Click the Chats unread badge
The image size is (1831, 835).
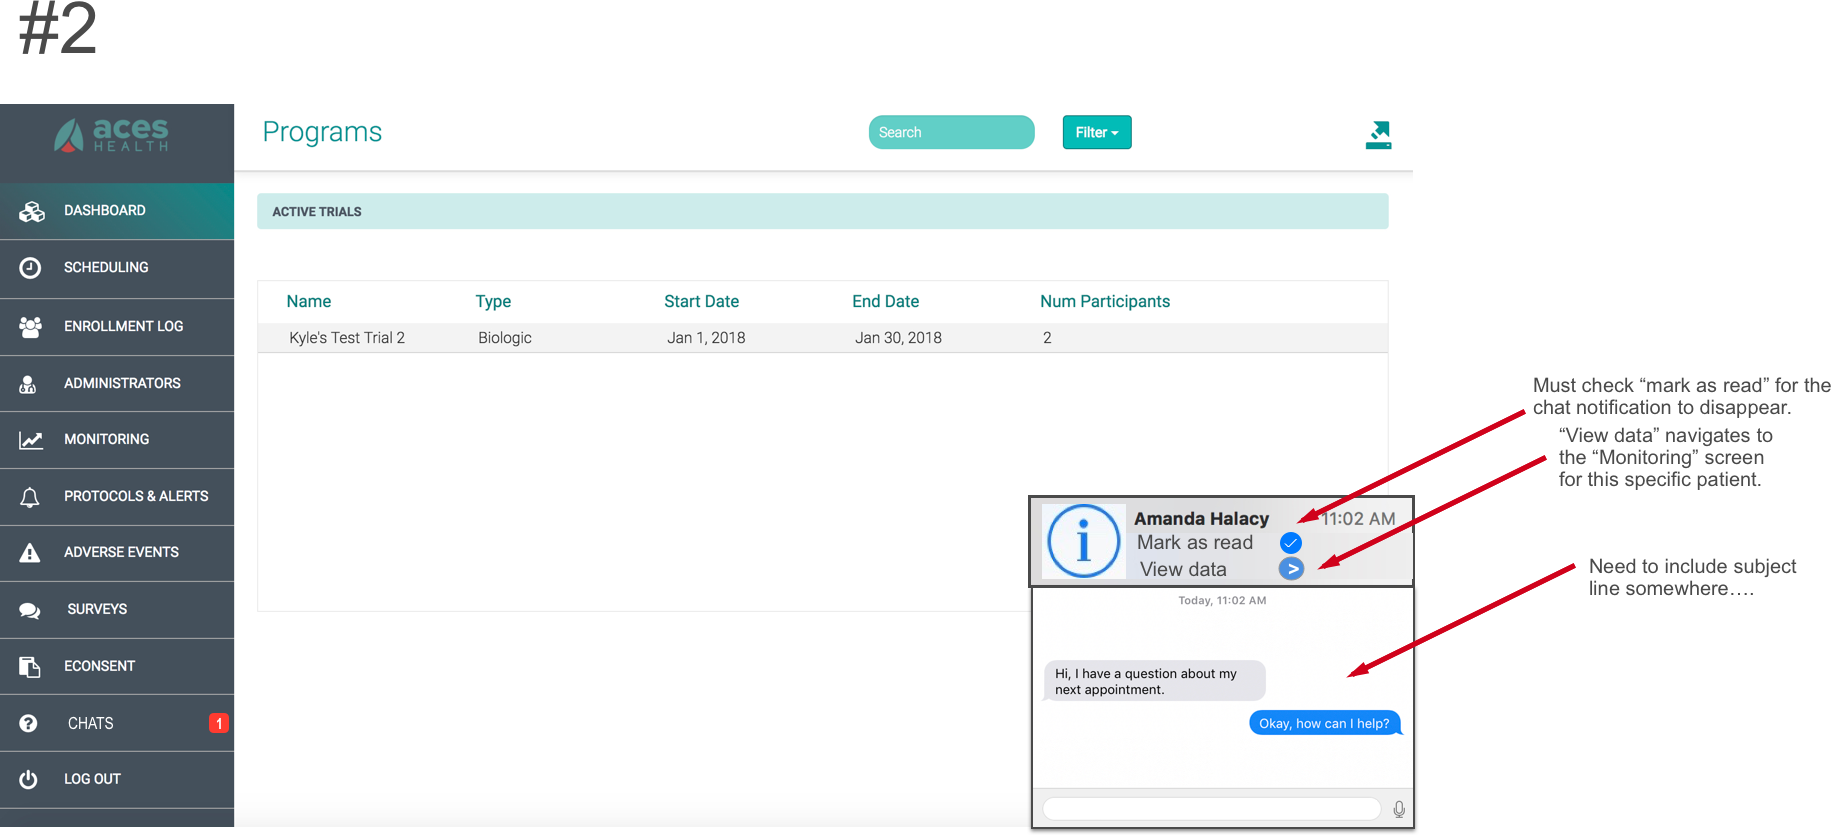pos(219,723)
